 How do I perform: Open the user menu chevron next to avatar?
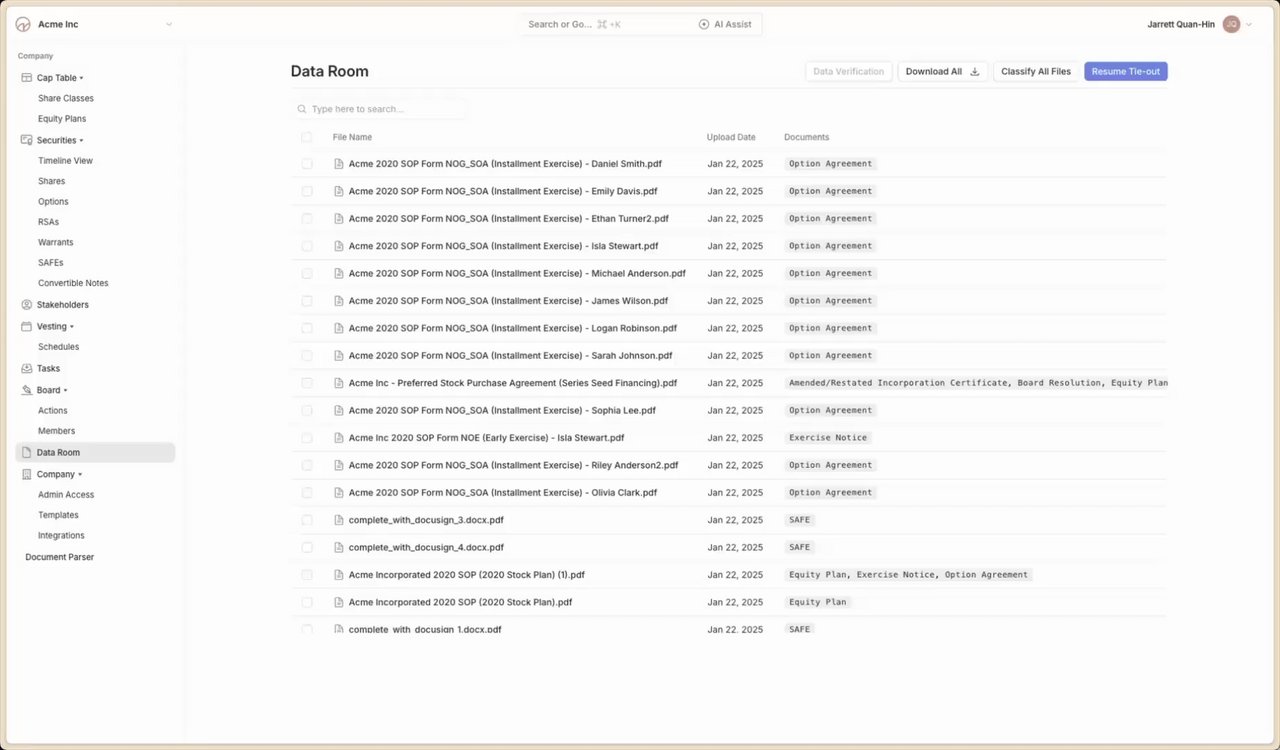pos(1249,24)
